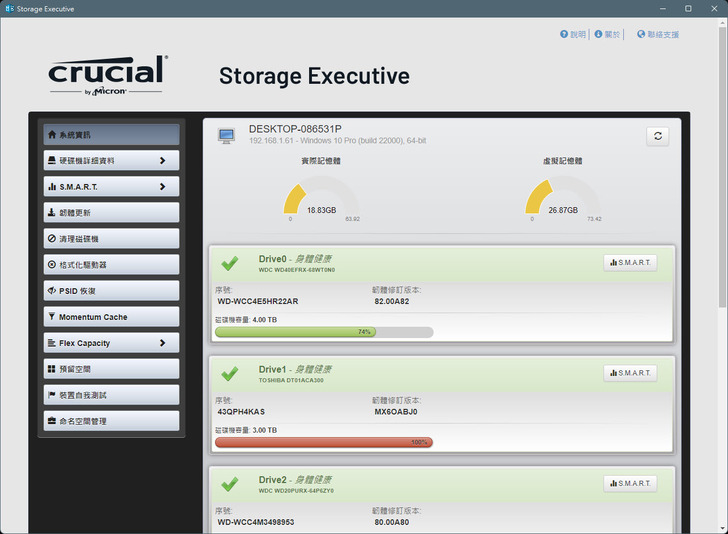Screen dimensions: 728x534
Task: Open the Momentum Cache menu item
Action: point(111,317)
